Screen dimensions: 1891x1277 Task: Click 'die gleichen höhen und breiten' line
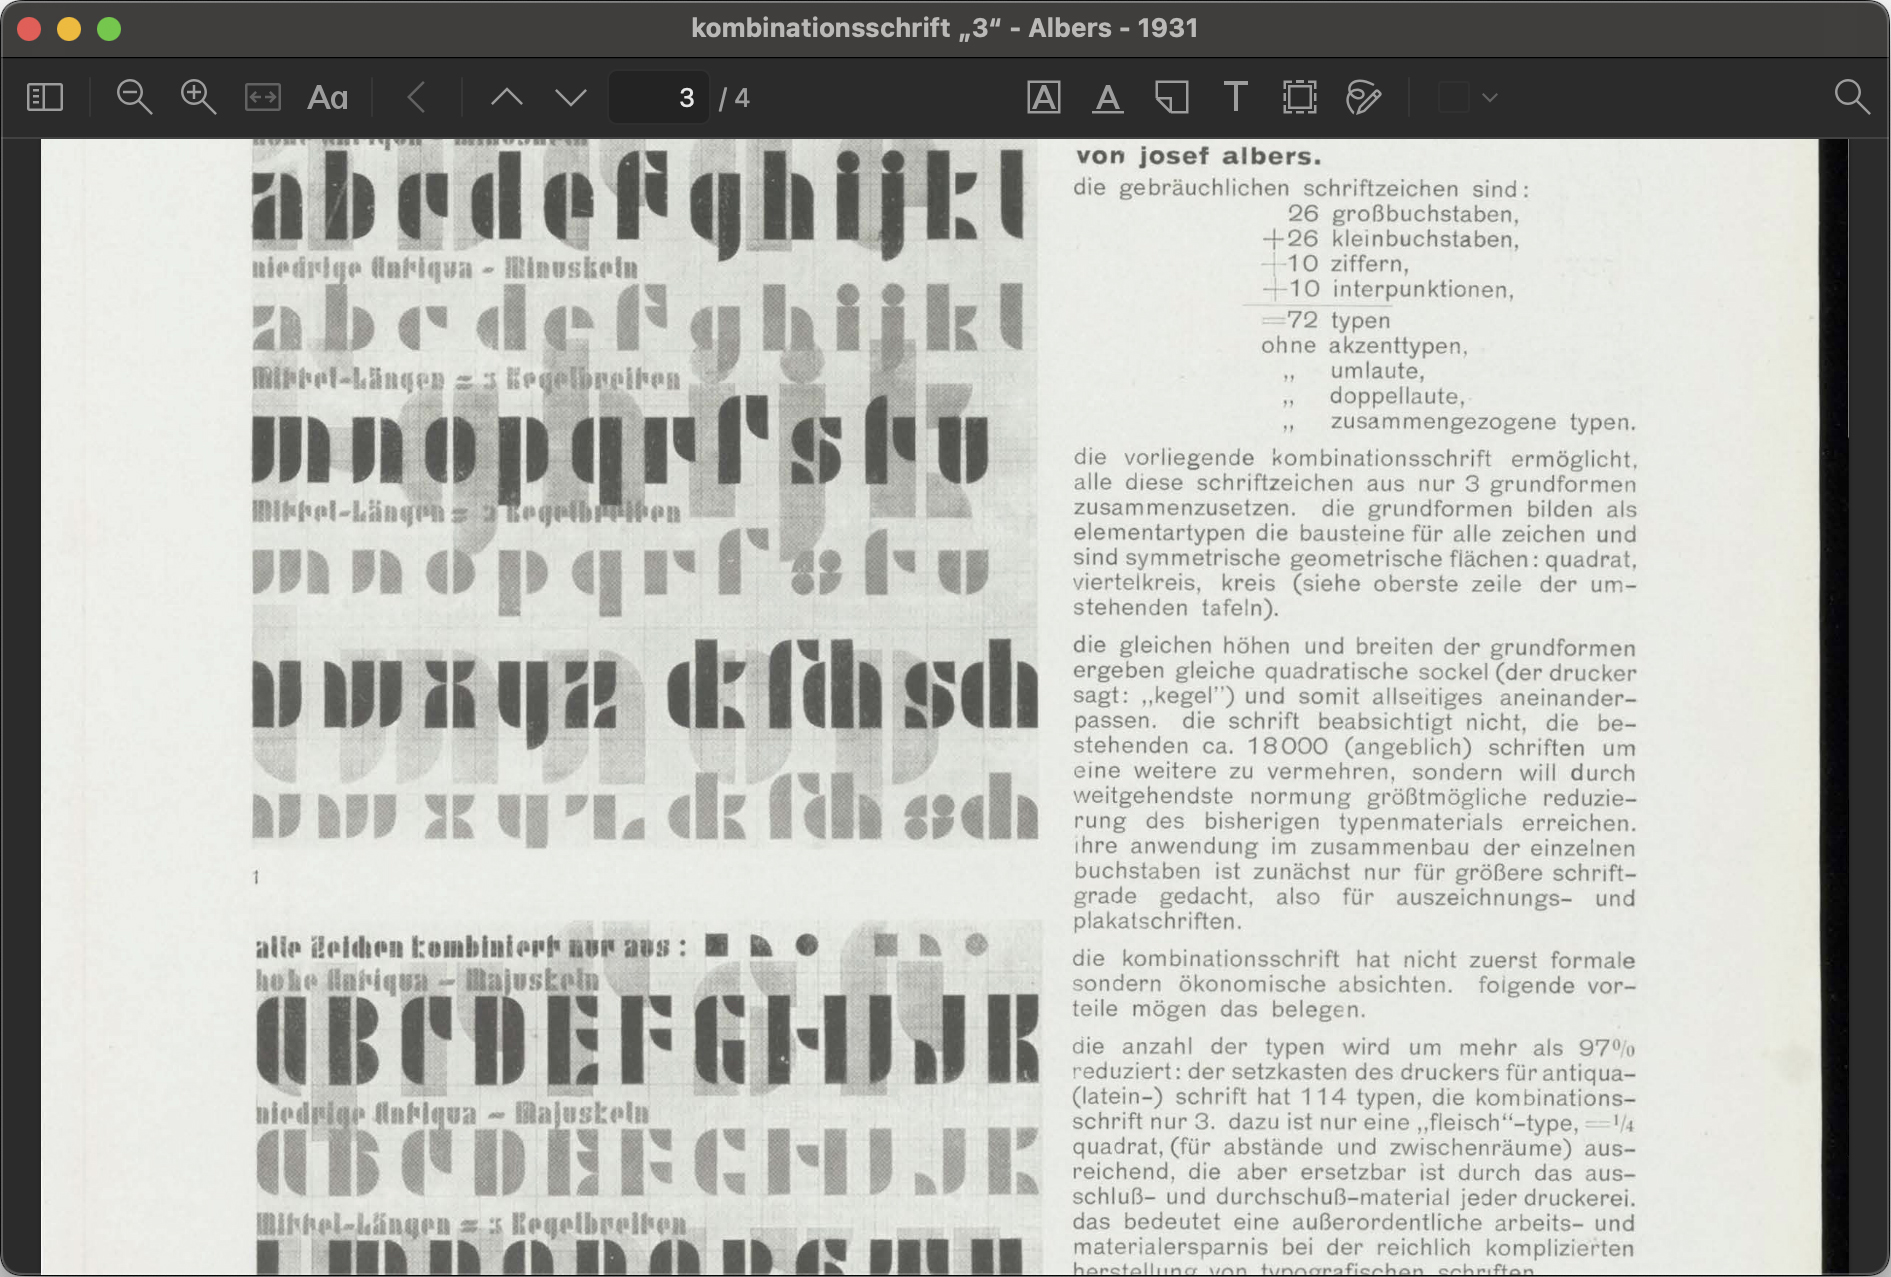(x=1355, y=647)
